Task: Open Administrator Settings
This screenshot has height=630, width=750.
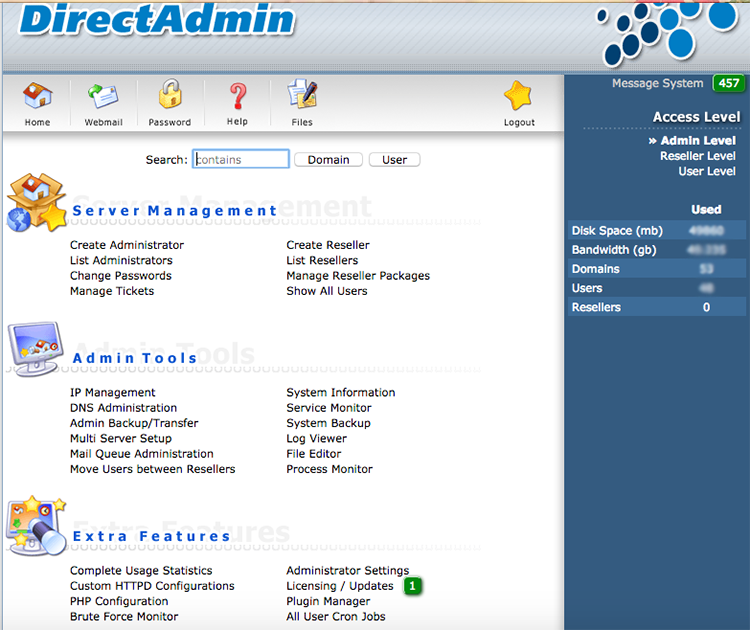Action: tap(348, 570)
